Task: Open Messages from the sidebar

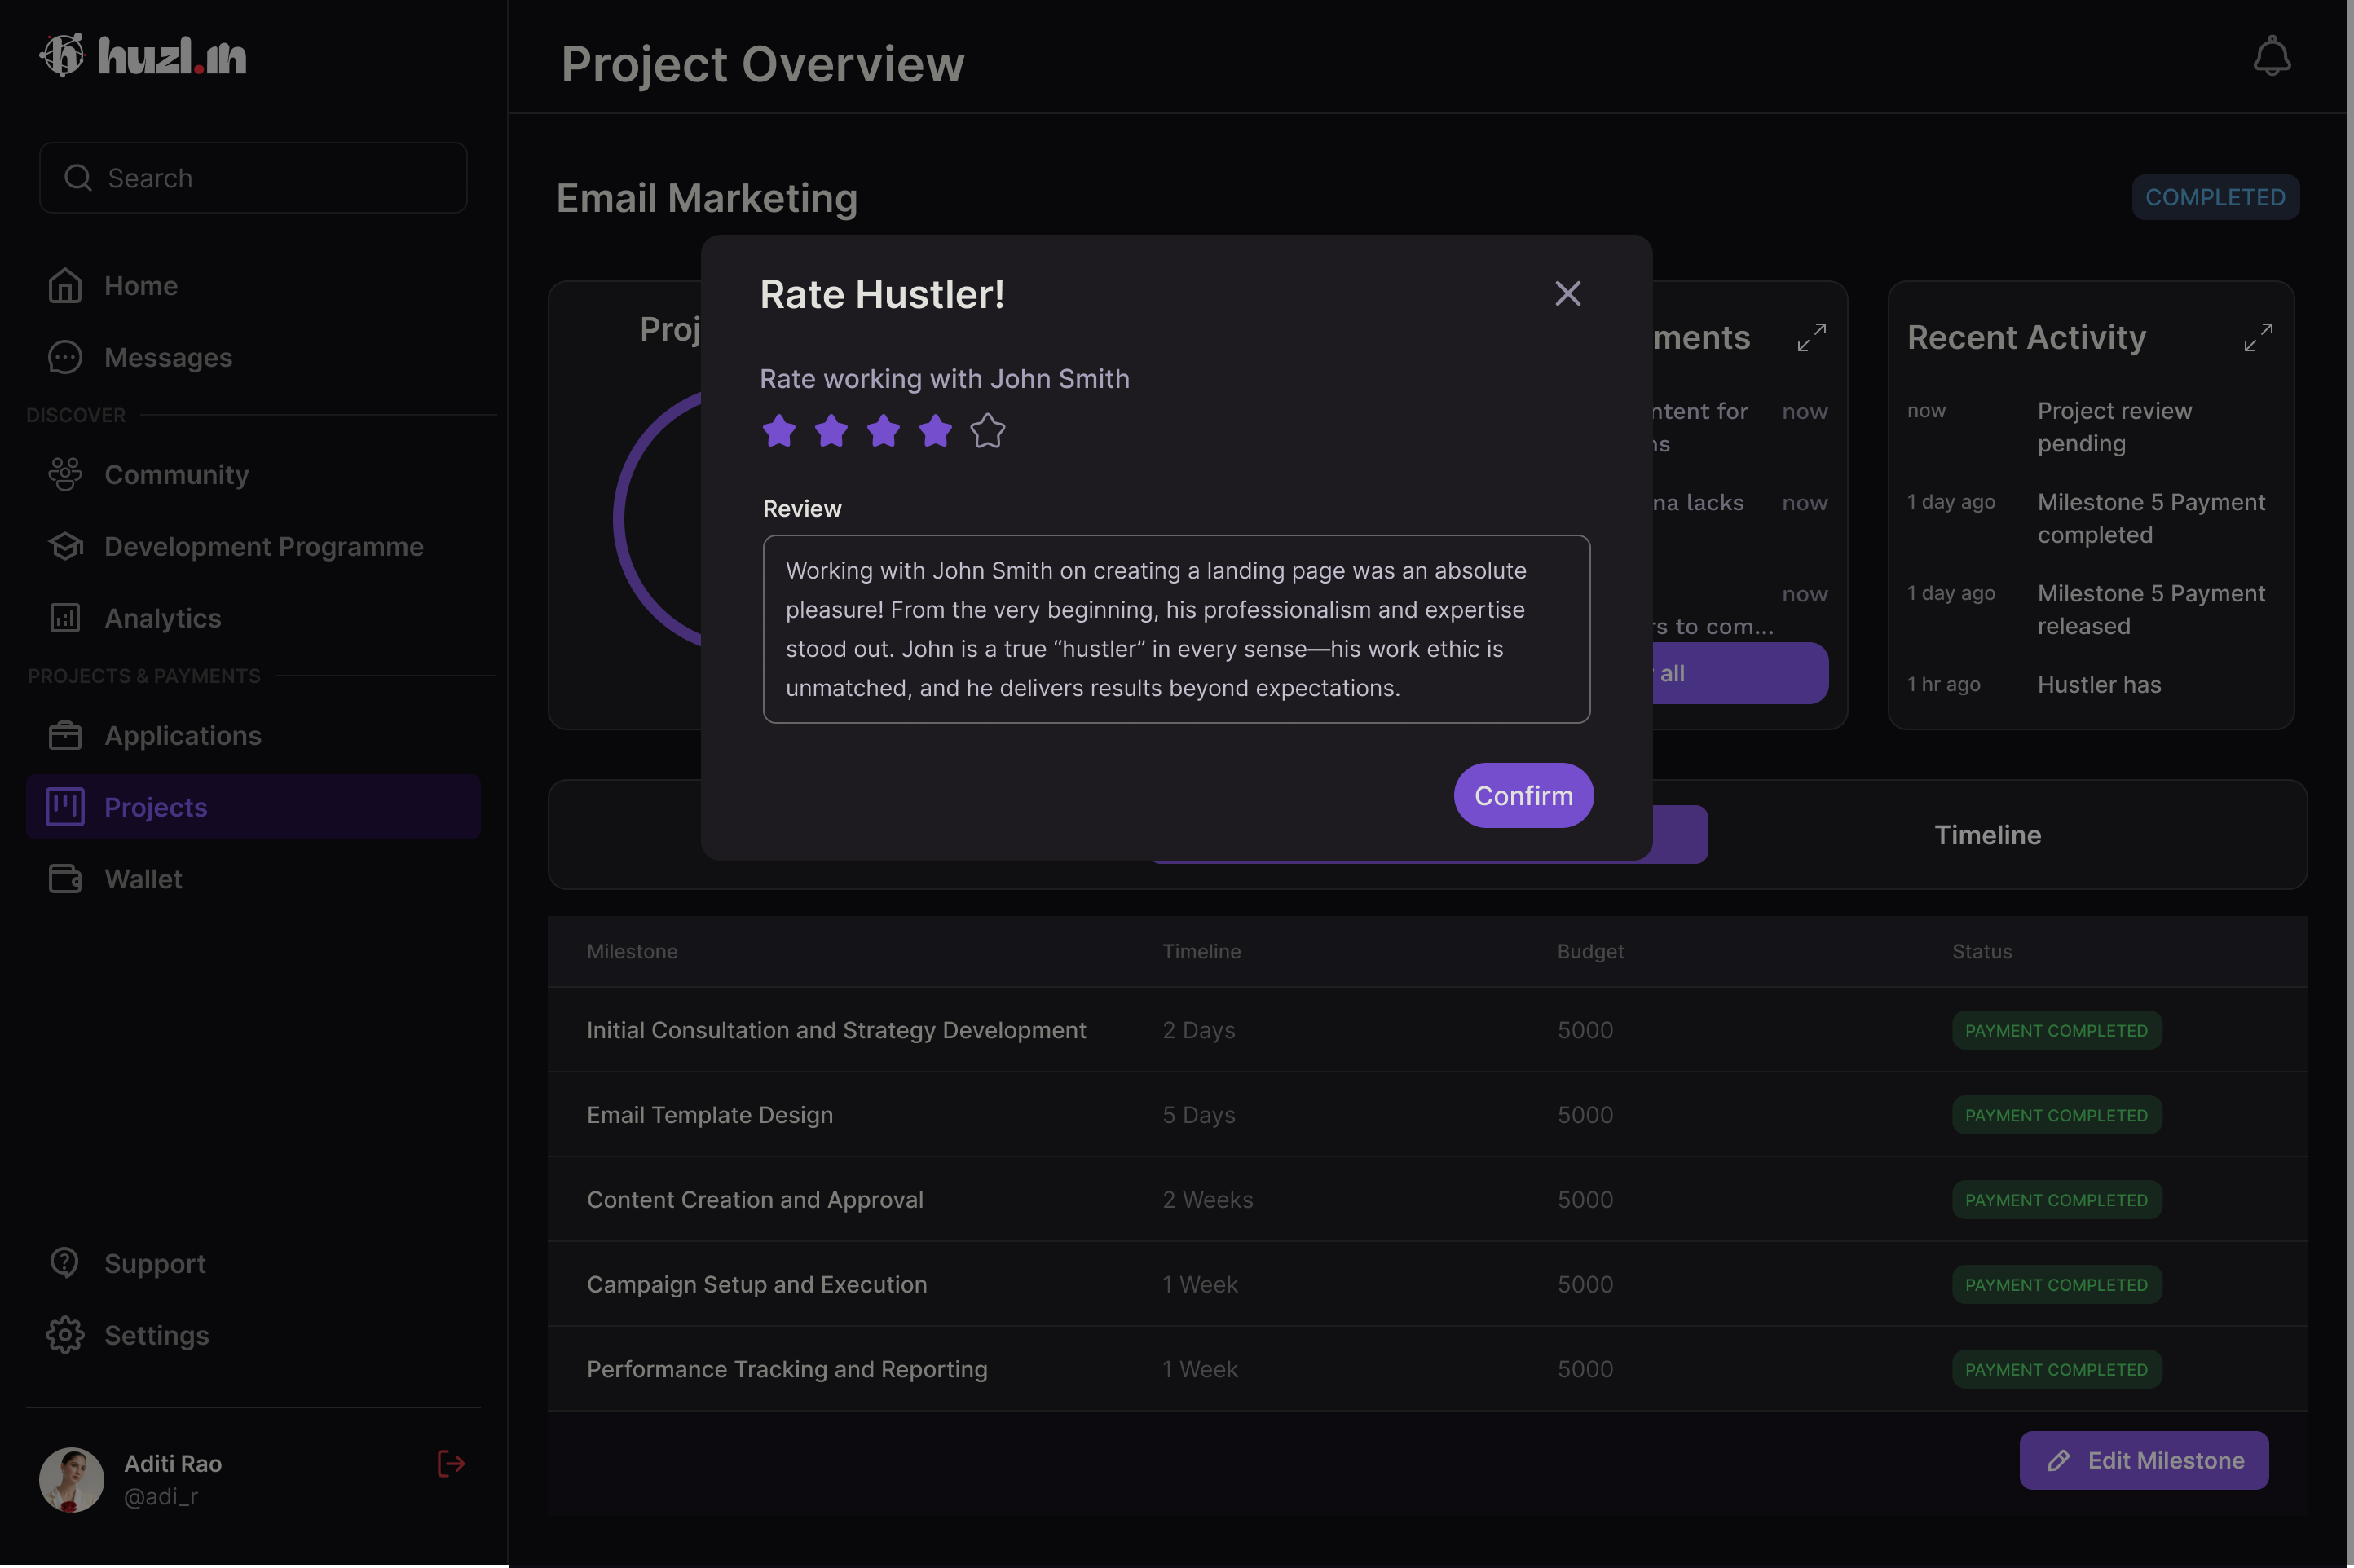Action: point(167,358)
